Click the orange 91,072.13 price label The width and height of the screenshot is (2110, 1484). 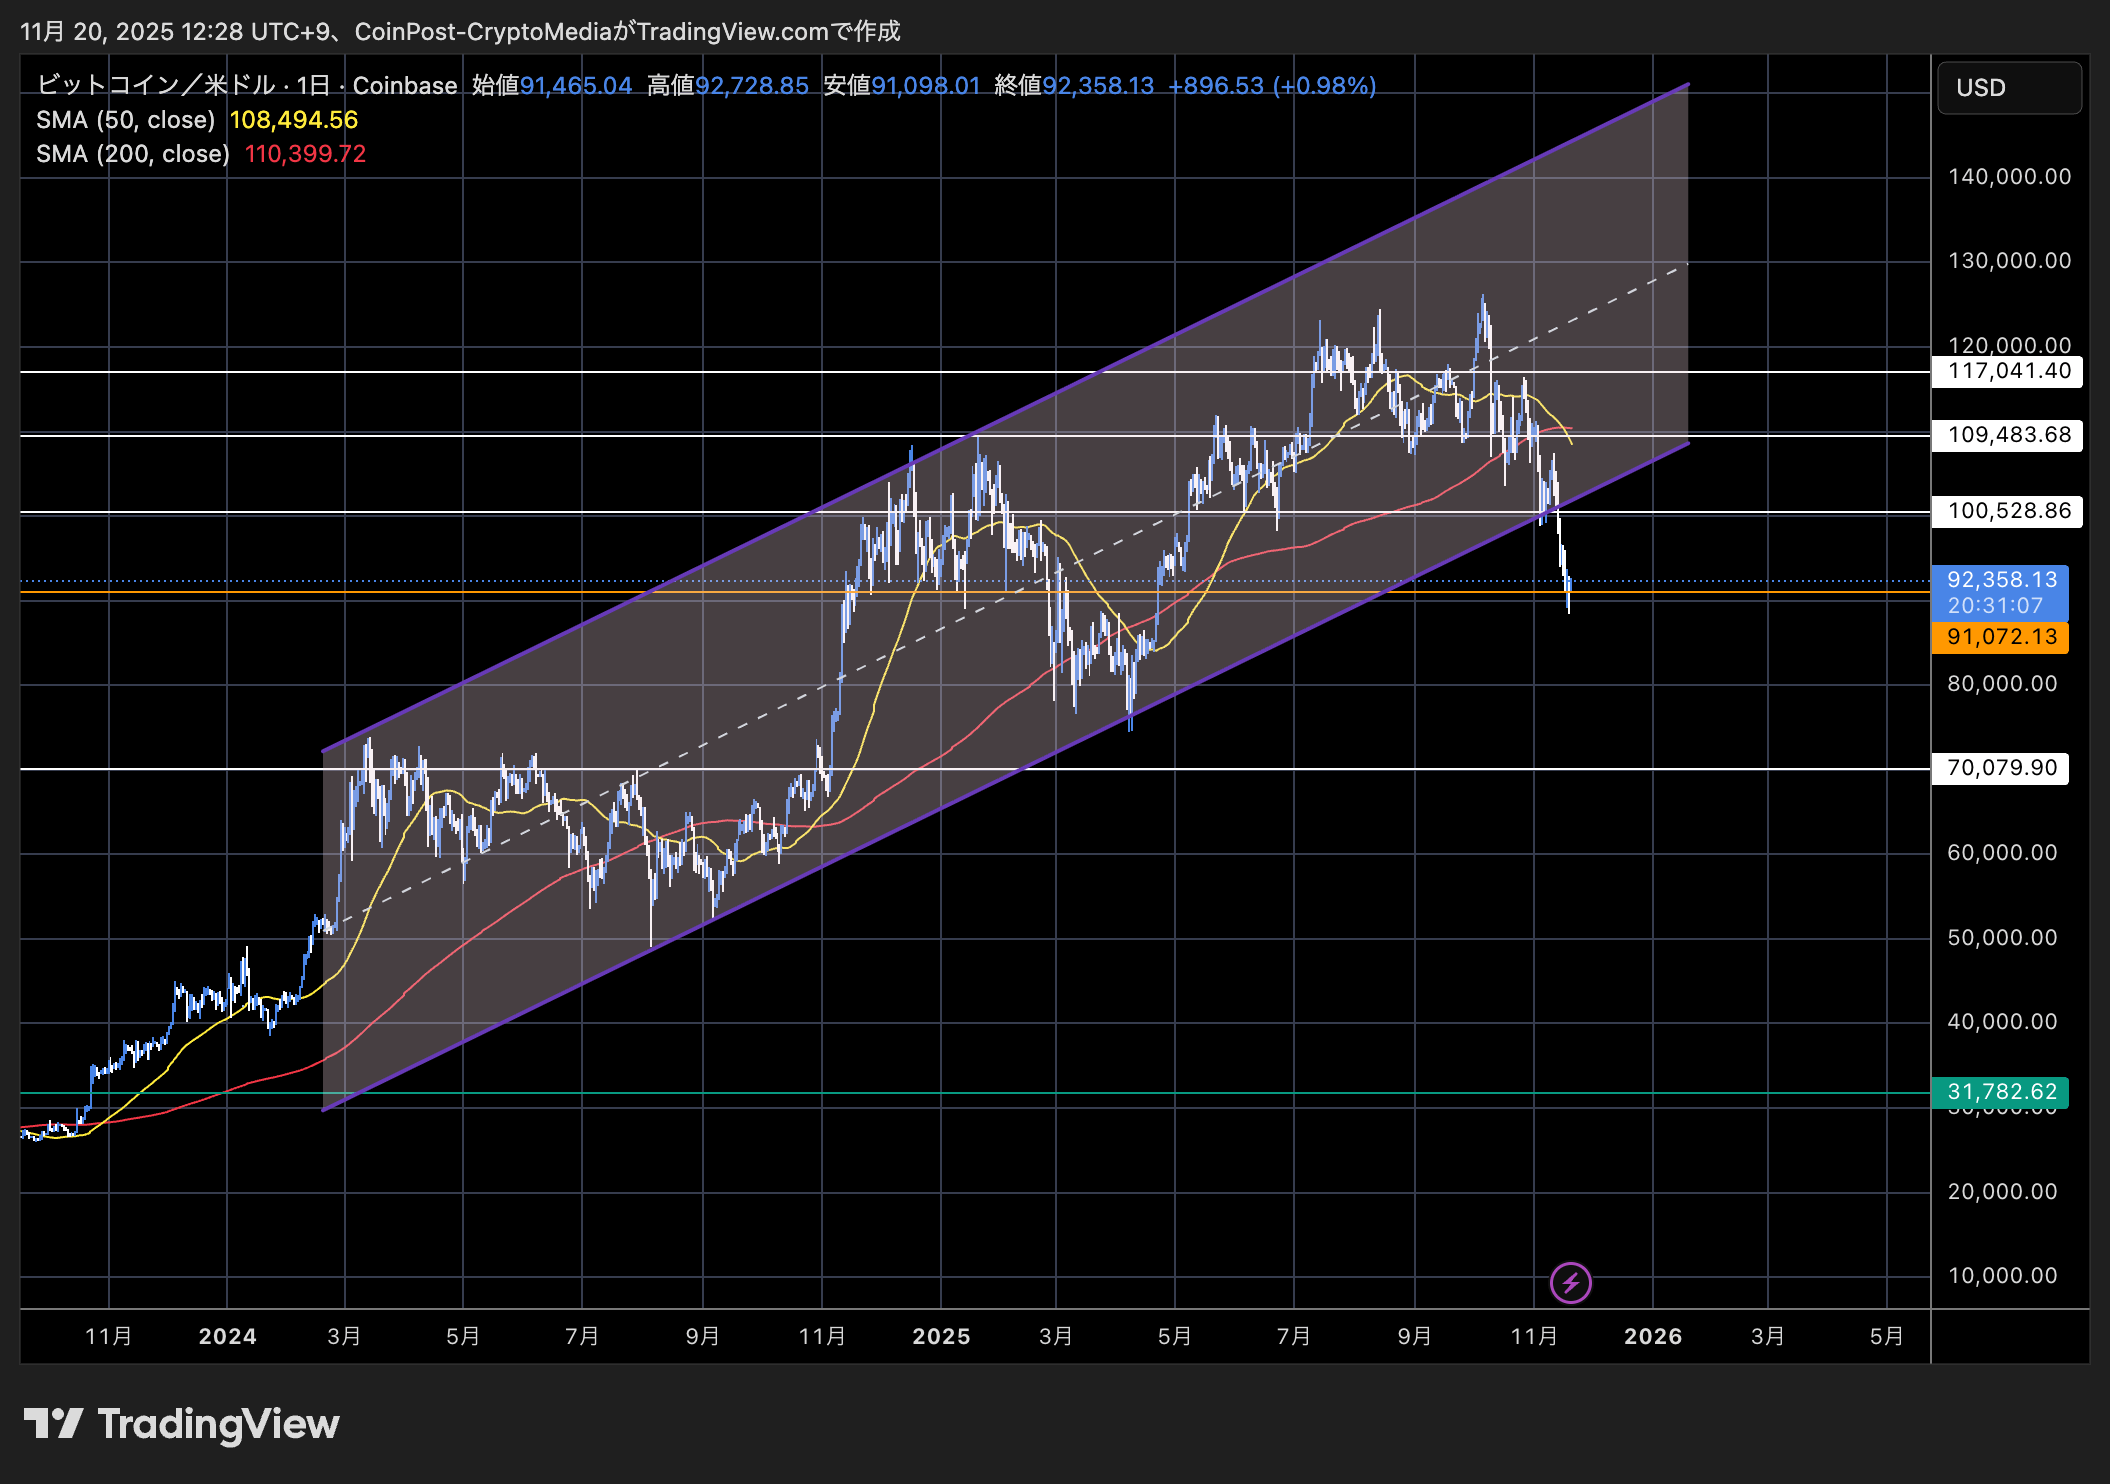pos(2000,637)
